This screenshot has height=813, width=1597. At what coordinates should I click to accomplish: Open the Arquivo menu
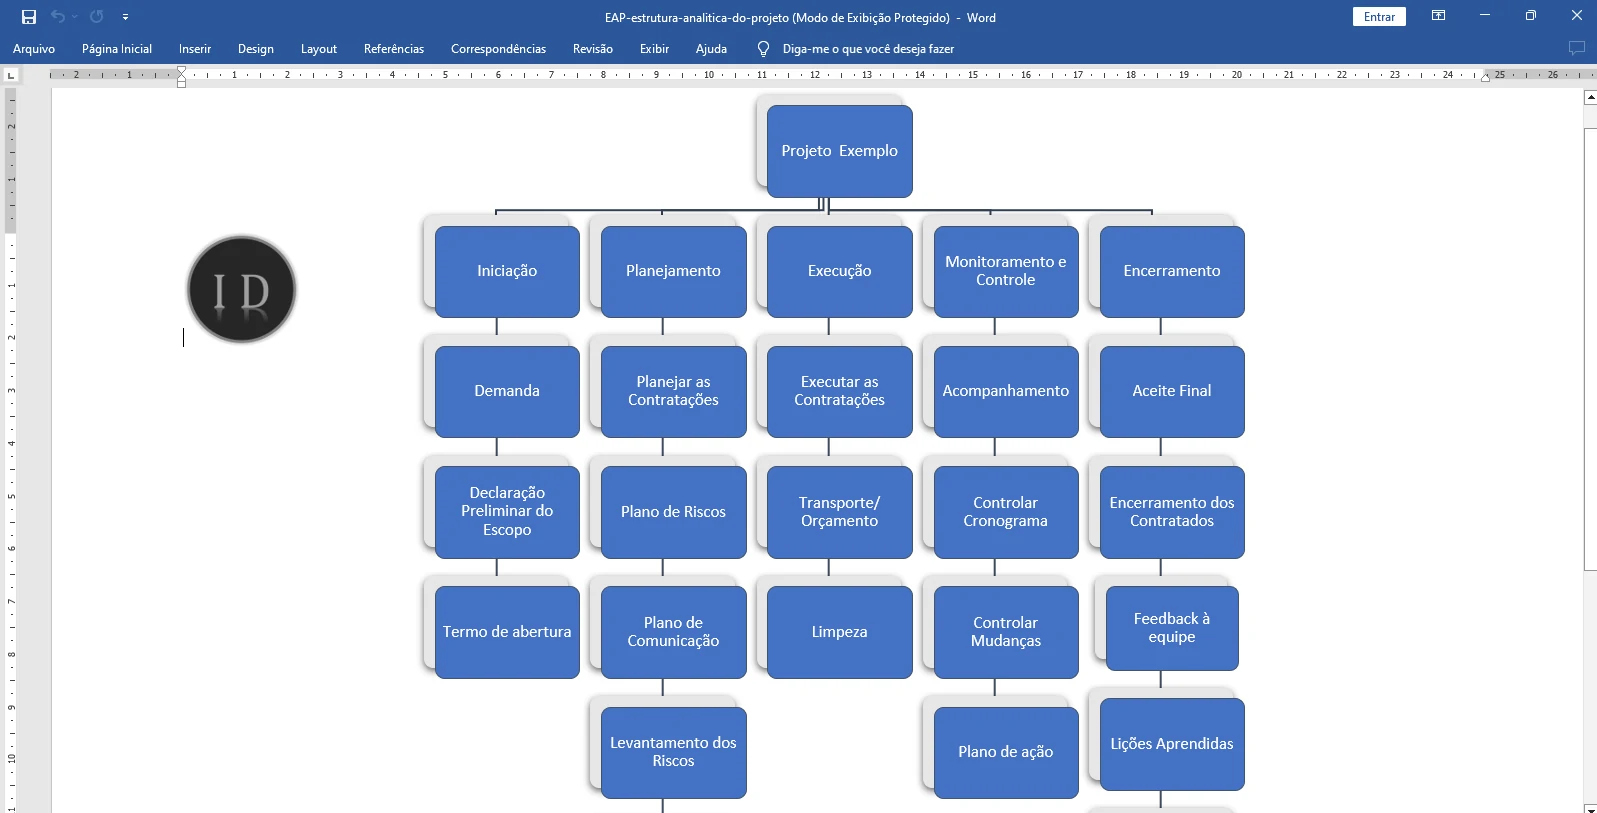click(34, 49)
